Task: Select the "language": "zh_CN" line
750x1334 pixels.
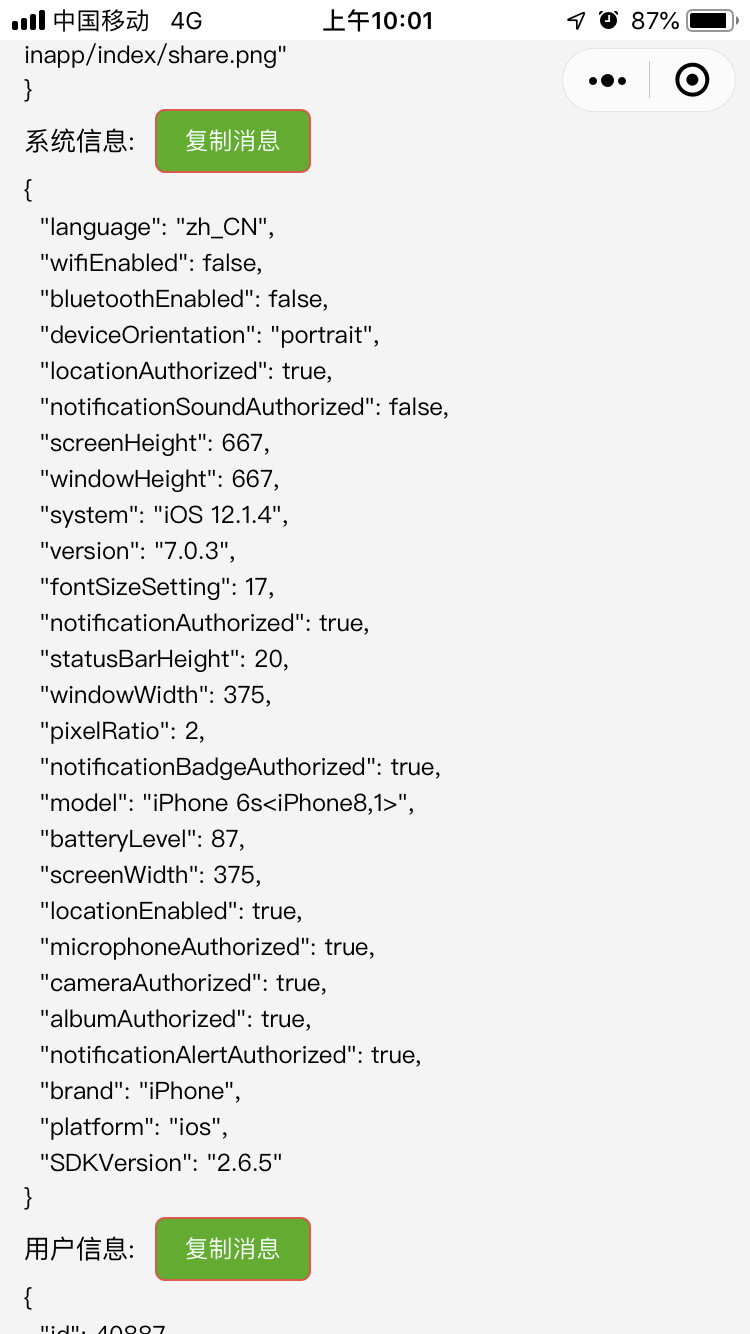Action: [x=157, y=227]
